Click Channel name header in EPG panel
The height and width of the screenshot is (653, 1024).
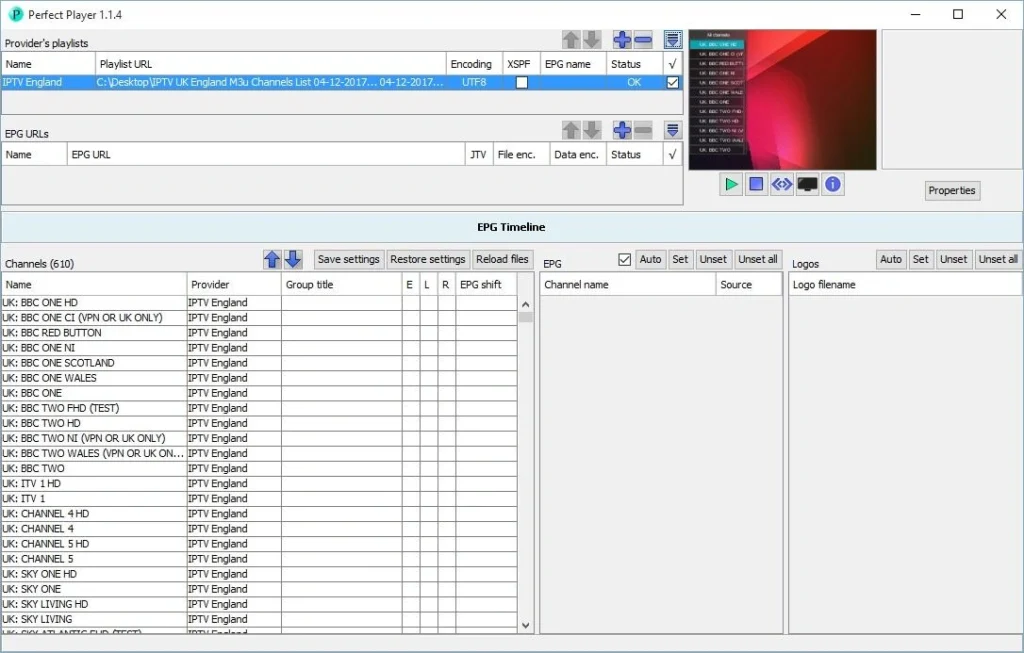click(628, 285)
